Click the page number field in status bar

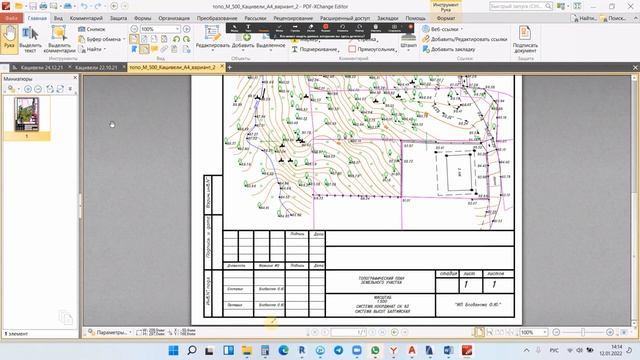tap(349, 332)
